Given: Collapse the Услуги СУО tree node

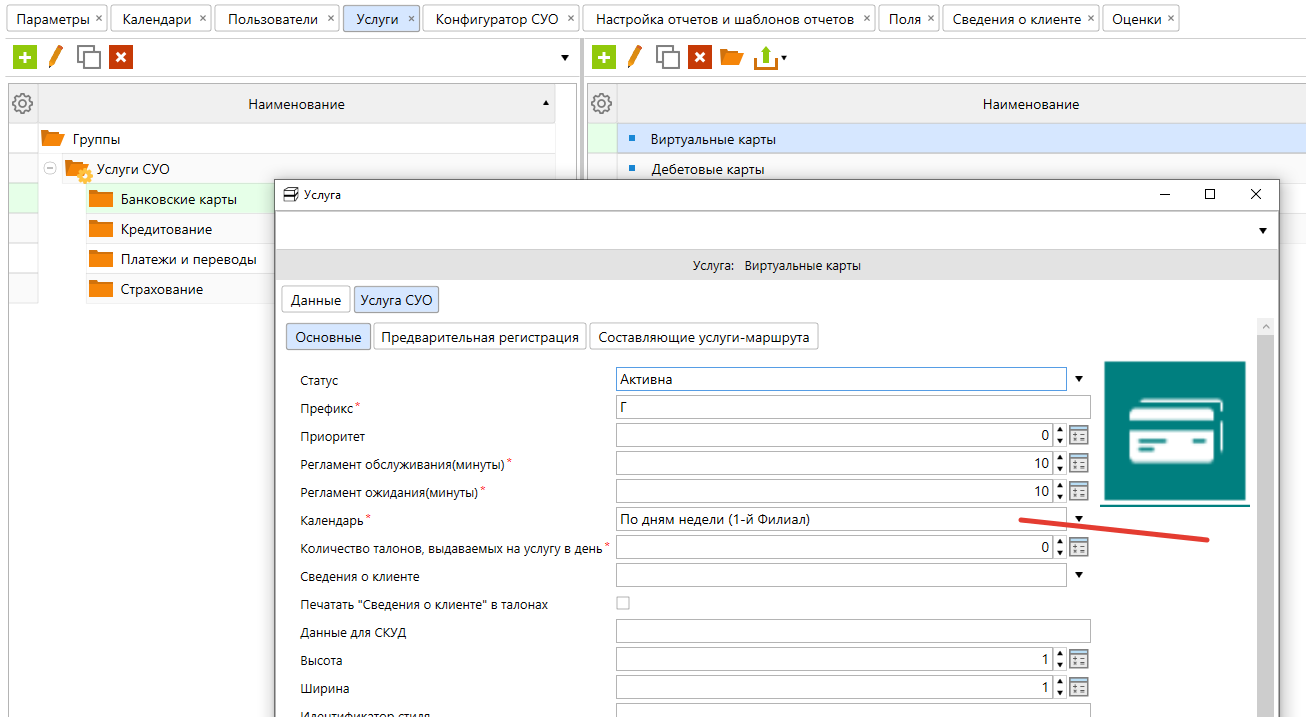Looking at the screenshot, I should 50,168.
